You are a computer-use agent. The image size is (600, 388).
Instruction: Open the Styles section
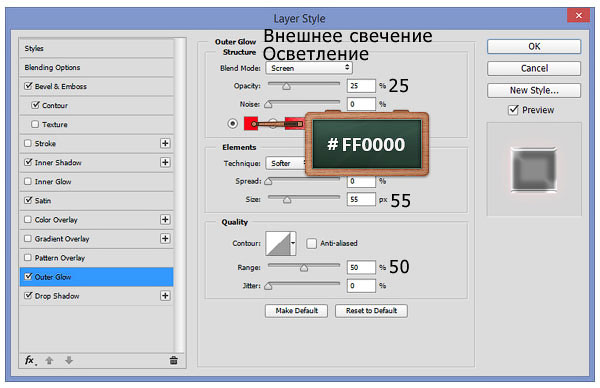[x=96, y=49]
